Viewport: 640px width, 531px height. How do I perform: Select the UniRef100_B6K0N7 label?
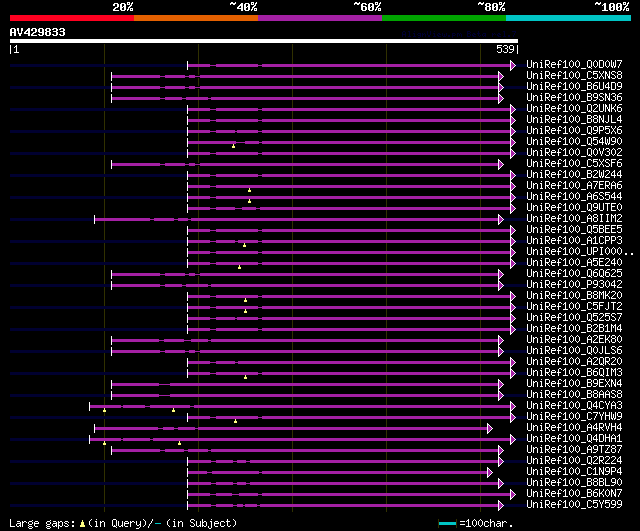(x=574, y=494)
